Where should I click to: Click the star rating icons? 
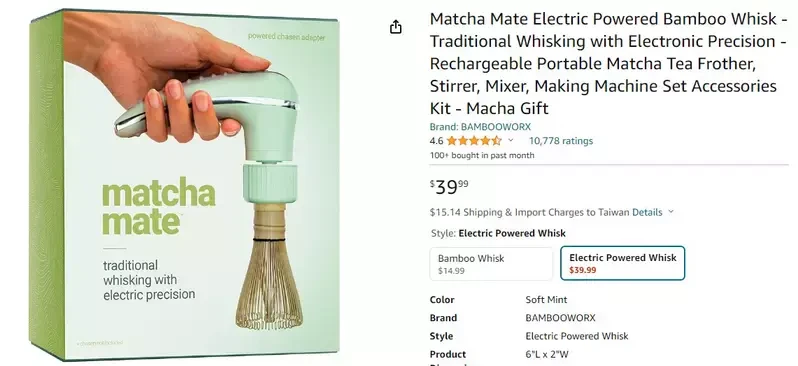(474, 141)
